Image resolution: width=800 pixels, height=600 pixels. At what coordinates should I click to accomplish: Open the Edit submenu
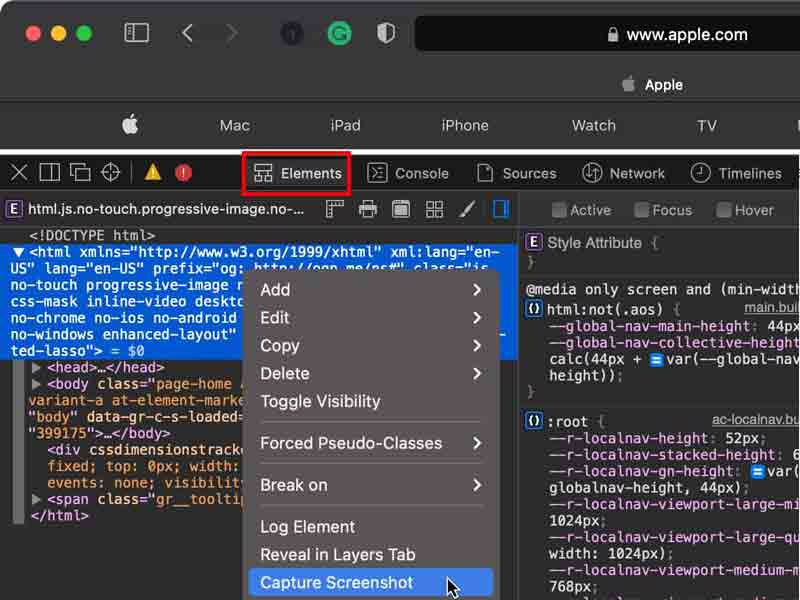(371, 318)
